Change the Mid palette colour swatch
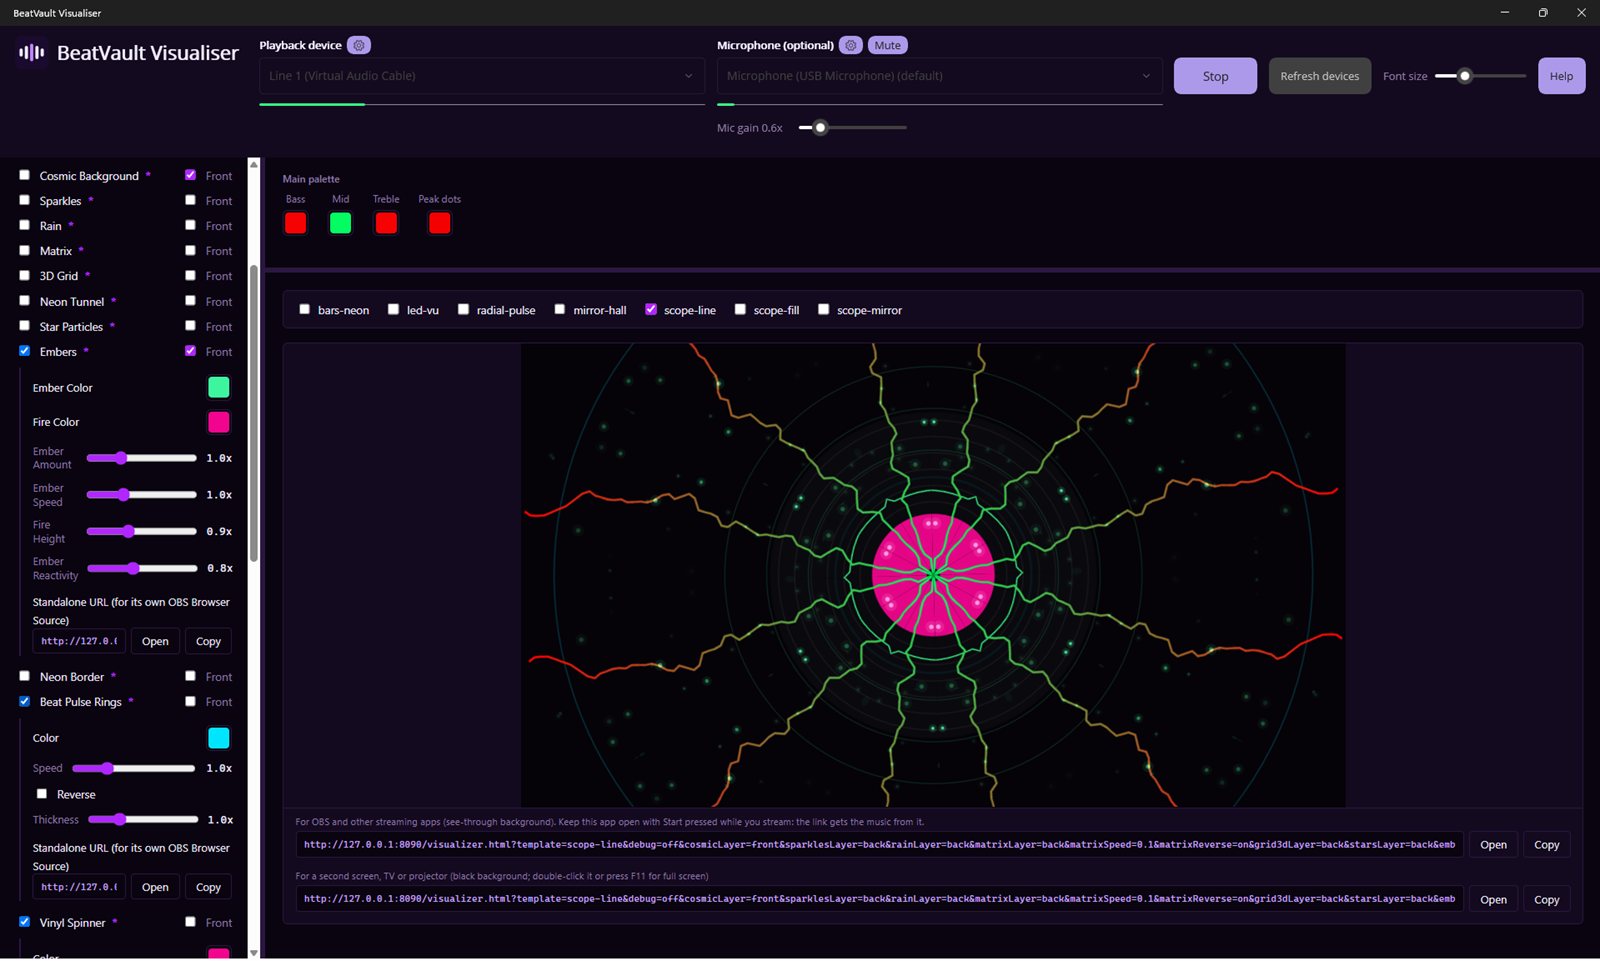 pyautogui.click(x=341, y=223)
